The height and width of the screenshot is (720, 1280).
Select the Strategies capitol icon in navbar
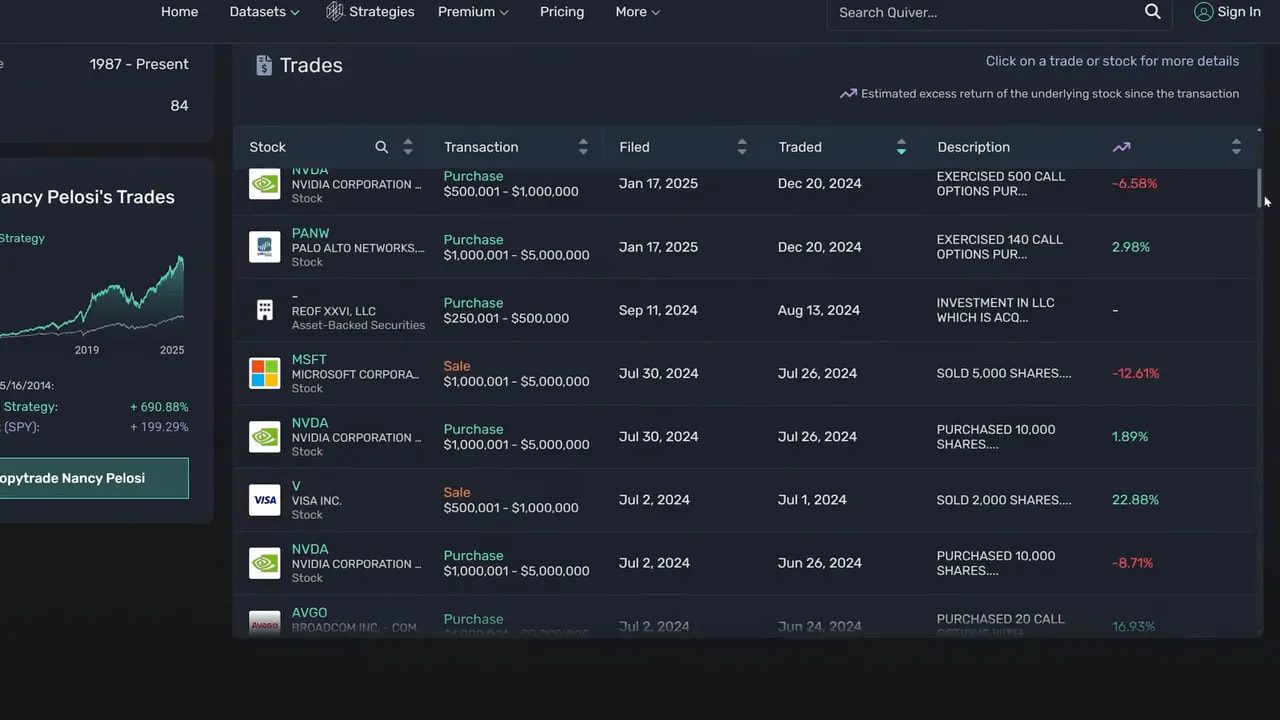click(333, 11)
